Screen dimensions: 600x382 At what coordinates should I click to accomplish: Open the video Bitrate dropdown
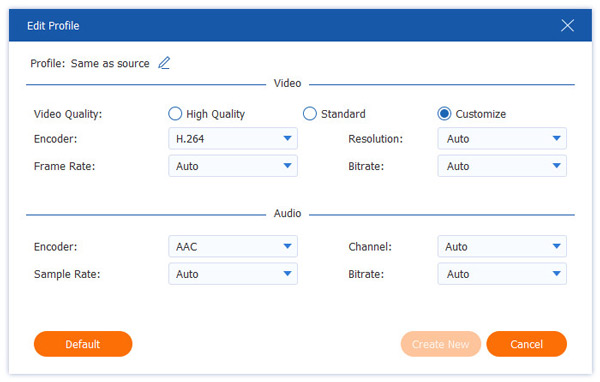(502, 166)
